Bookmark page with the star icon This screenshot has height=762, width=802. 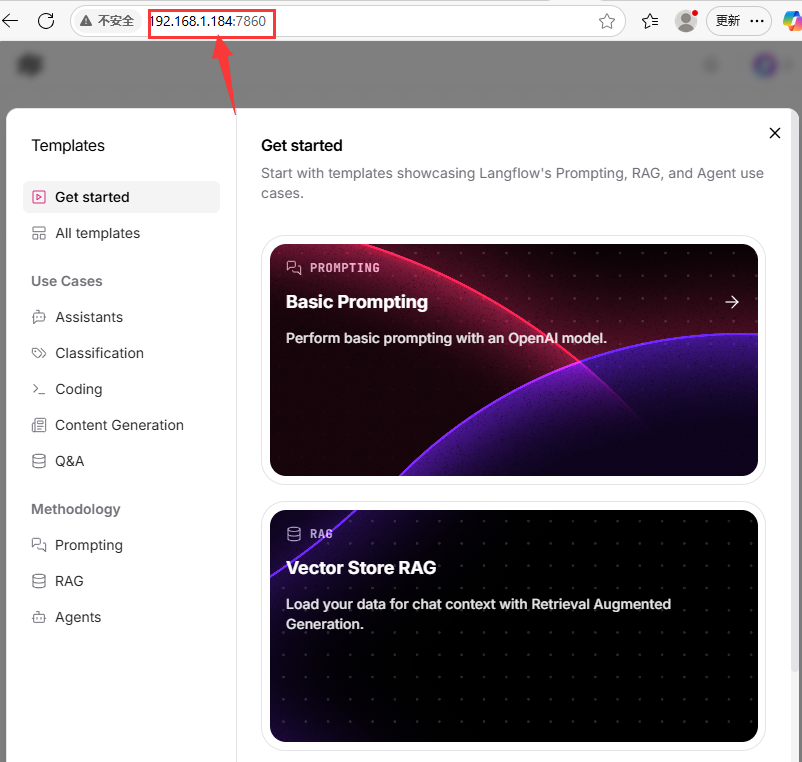(x=607, y=21)
